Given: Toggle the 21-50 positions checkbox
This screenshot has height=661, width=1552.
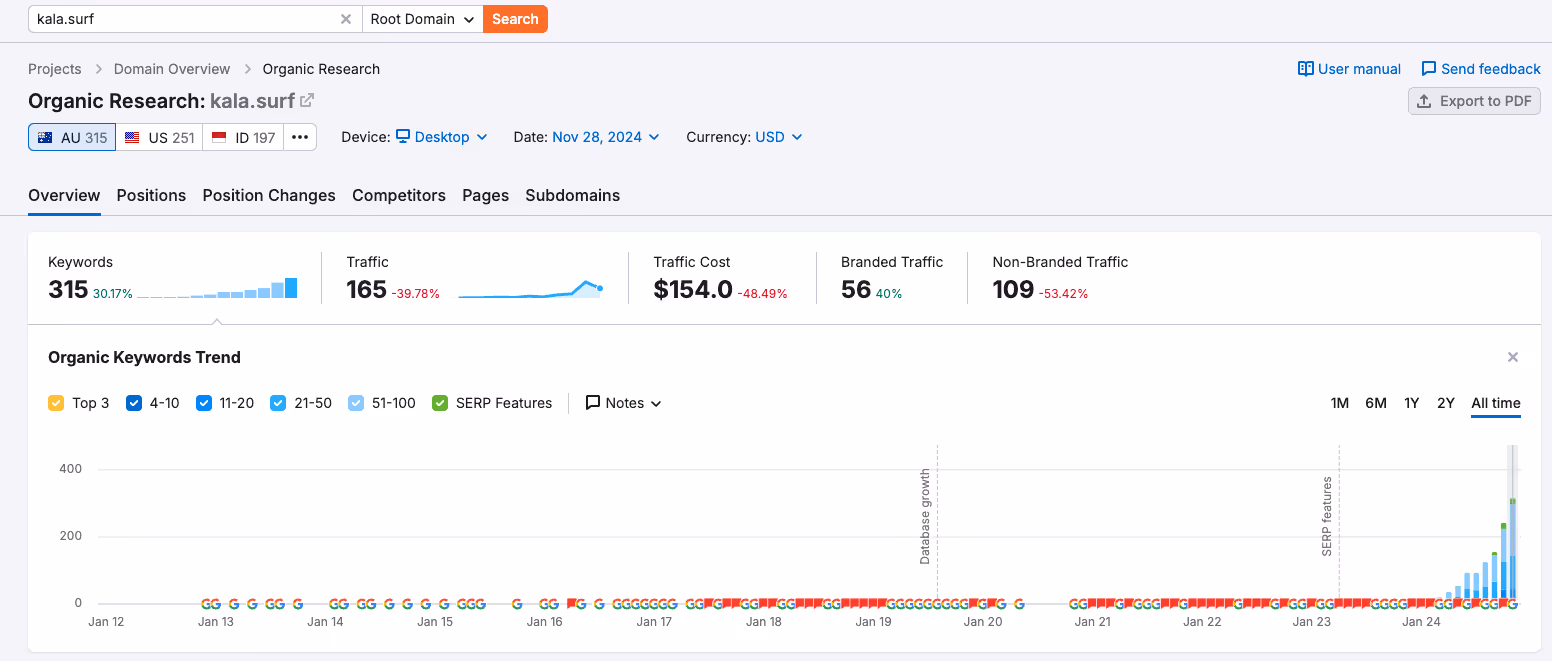Looking at the screenshot, I should pos(278,403).
